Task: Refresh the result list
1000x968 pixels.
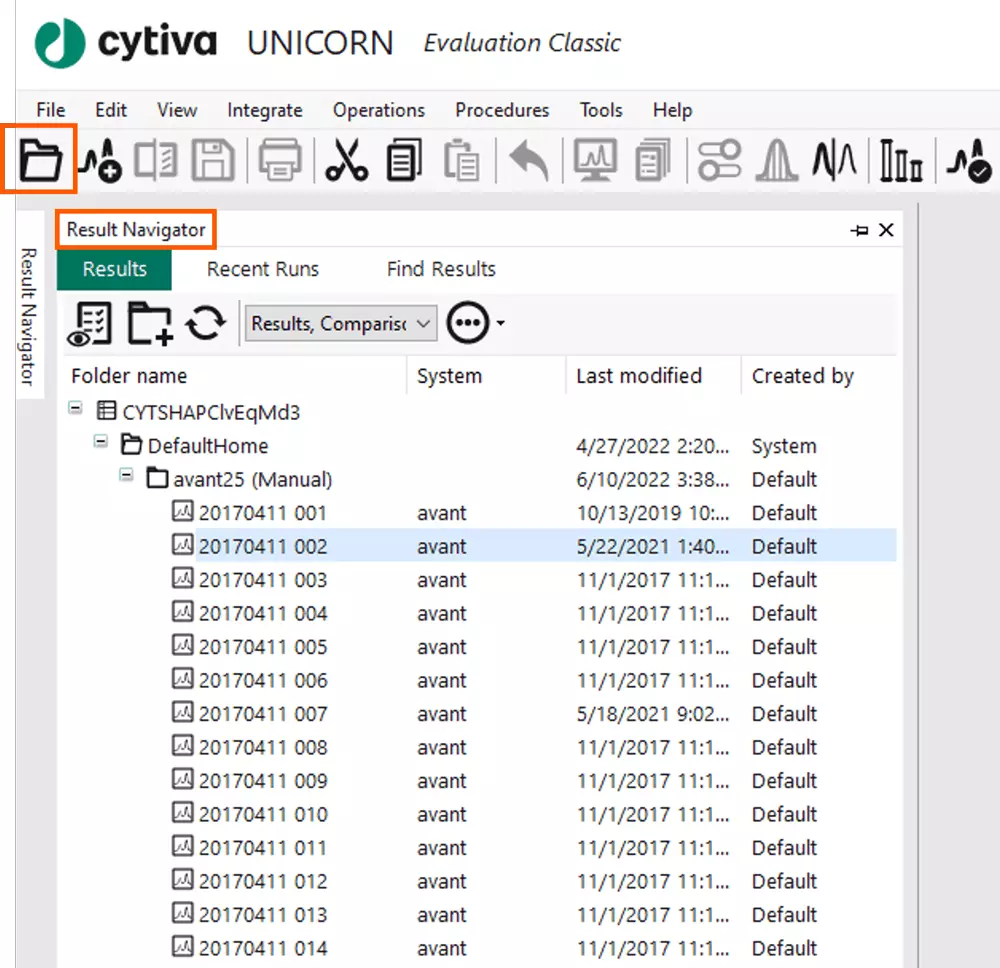Action: coord(207,322)
